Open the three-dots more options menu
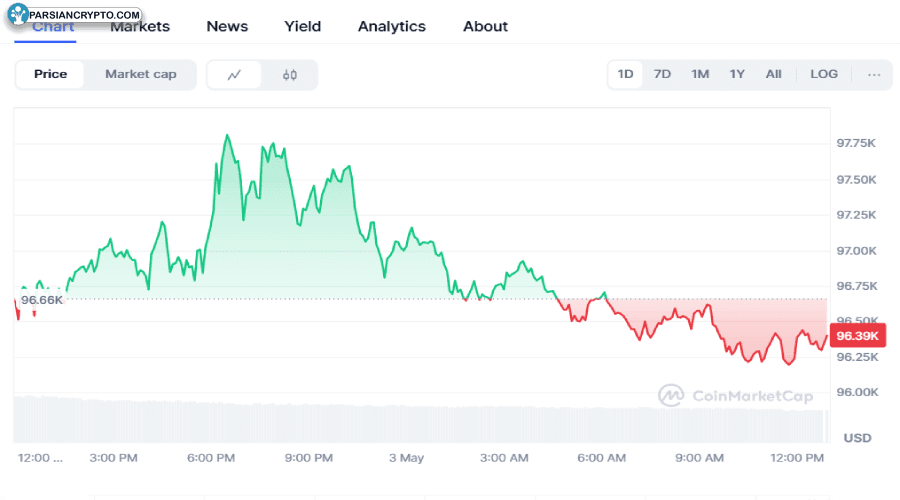 [874, 74]
